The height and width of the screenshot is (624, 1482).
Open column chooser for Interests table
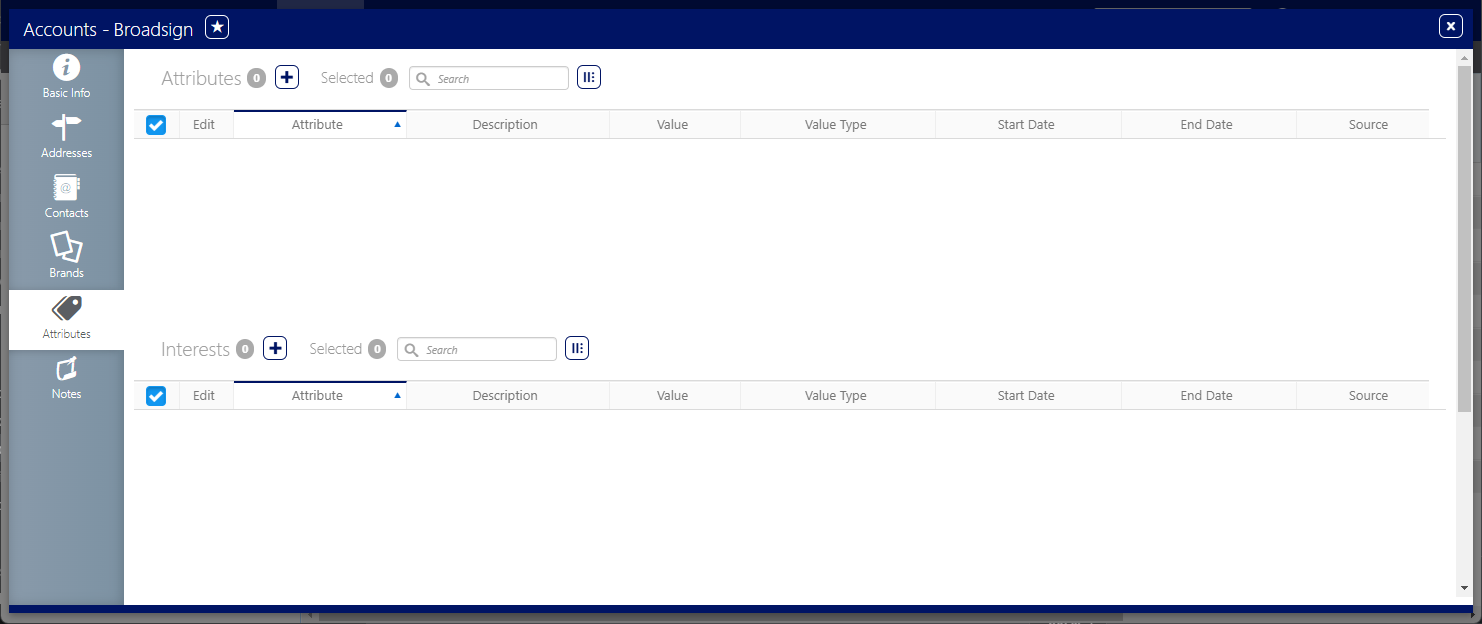pos(577,348)
